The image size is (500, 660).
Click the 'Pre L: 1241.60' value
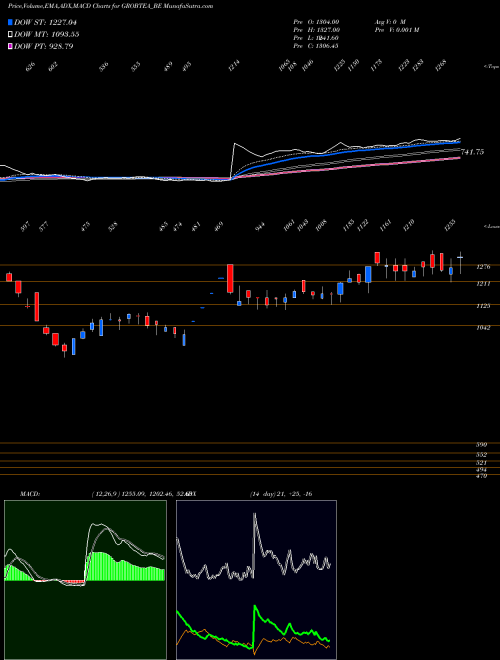pyautogui.click(x=316, y=38)
